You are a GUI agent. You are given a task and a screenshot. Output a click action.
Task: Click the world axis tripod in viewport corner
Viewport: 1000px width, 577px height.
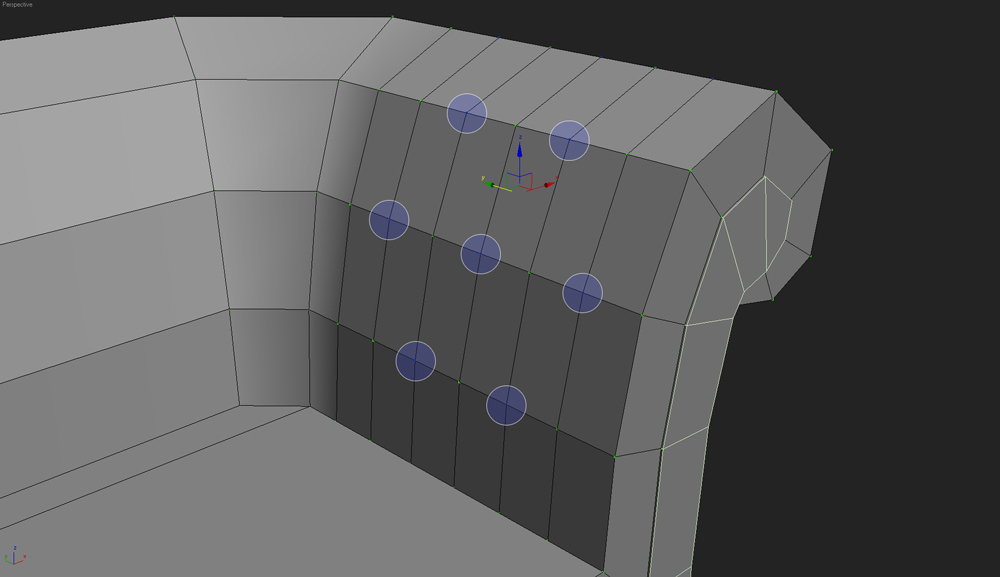(x=15, y=557)
